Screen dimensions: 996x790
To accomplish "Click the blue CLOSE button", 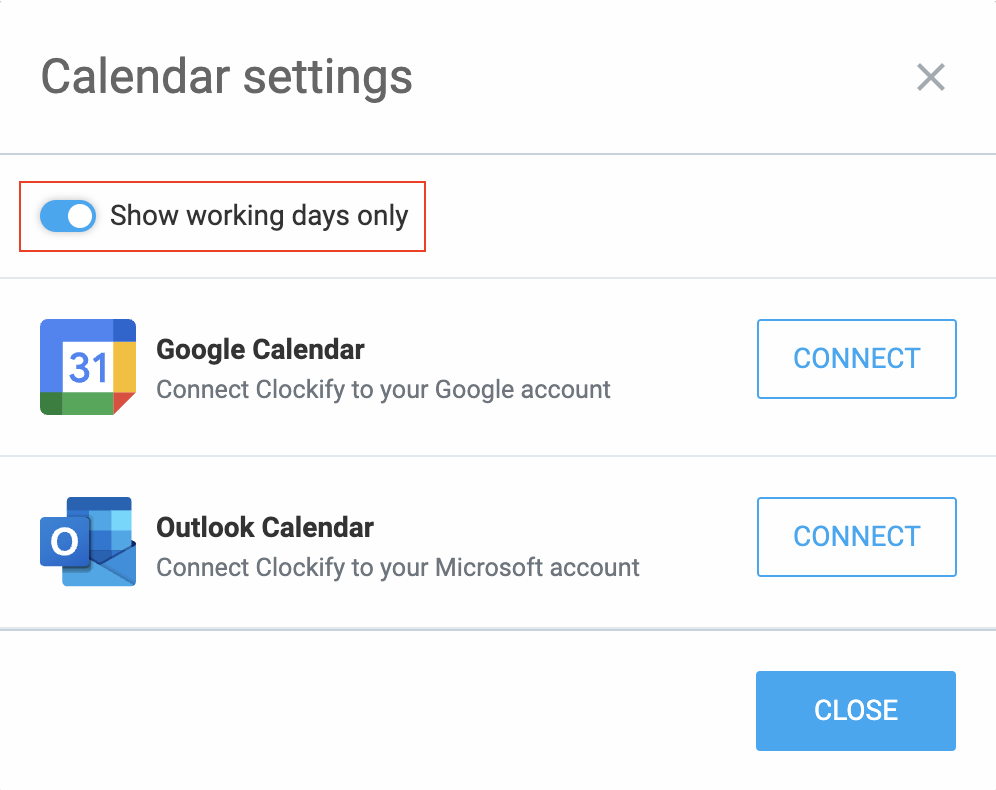I will (x=856, y=711).
